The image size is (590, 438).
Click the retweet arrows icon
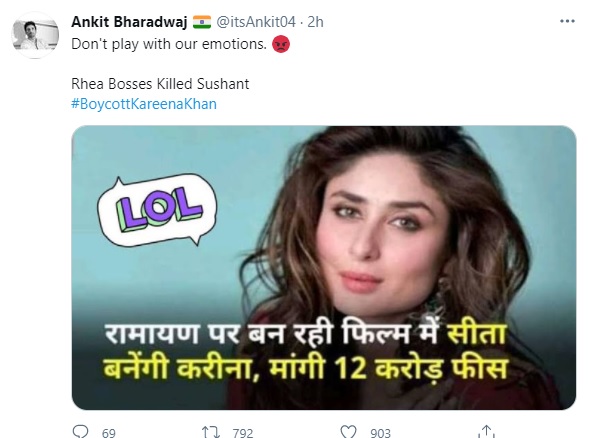pos(211,432)
